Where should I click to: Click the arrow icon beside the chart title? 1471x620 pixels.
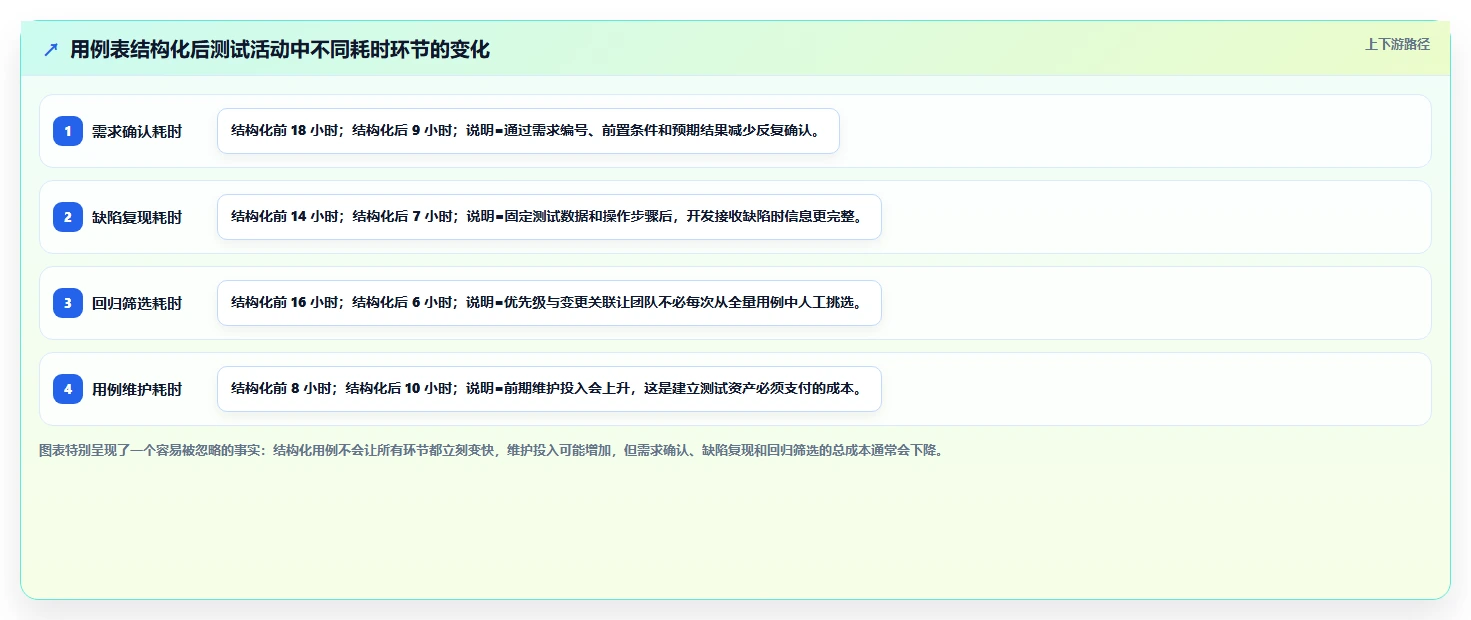51,50
